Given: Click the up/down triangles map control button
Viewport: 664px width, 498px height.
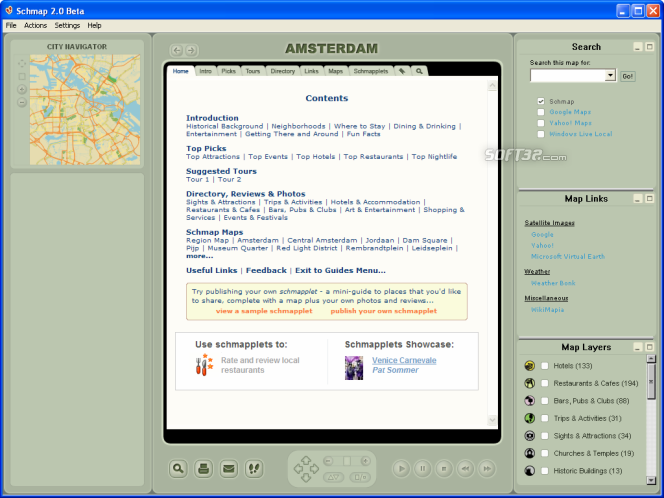Looking at the screenshot, I should (x=333, y=477).
